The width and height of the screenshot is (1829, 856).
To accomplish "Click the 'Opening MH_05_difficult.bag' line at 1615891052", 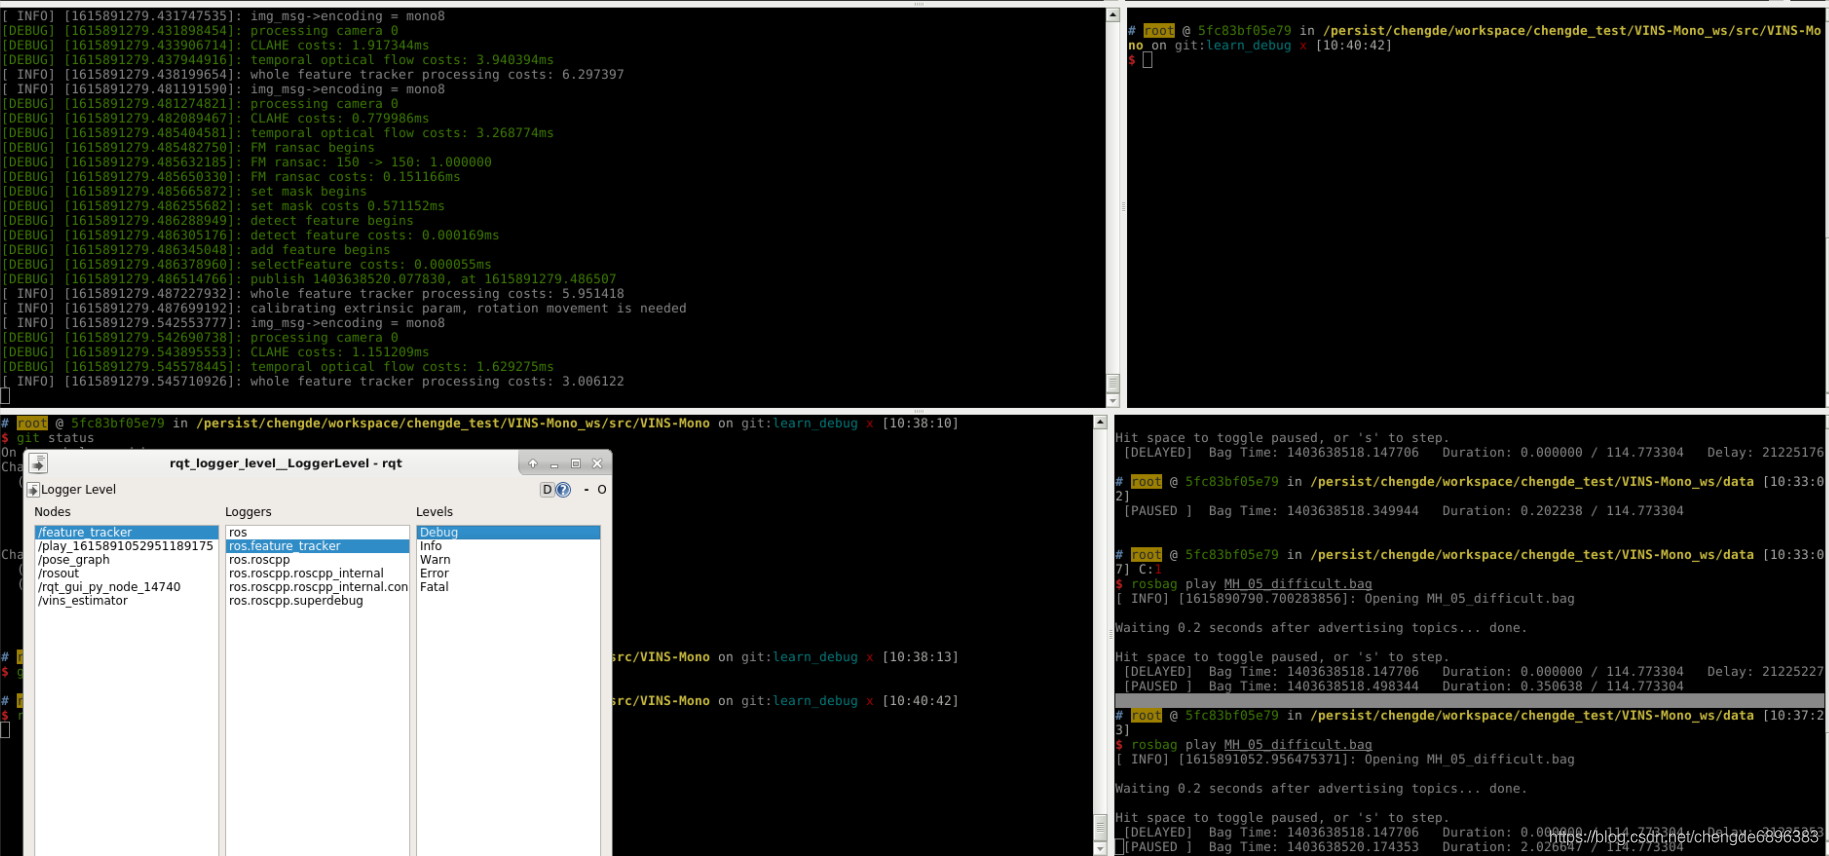I will pos(1345,760).
